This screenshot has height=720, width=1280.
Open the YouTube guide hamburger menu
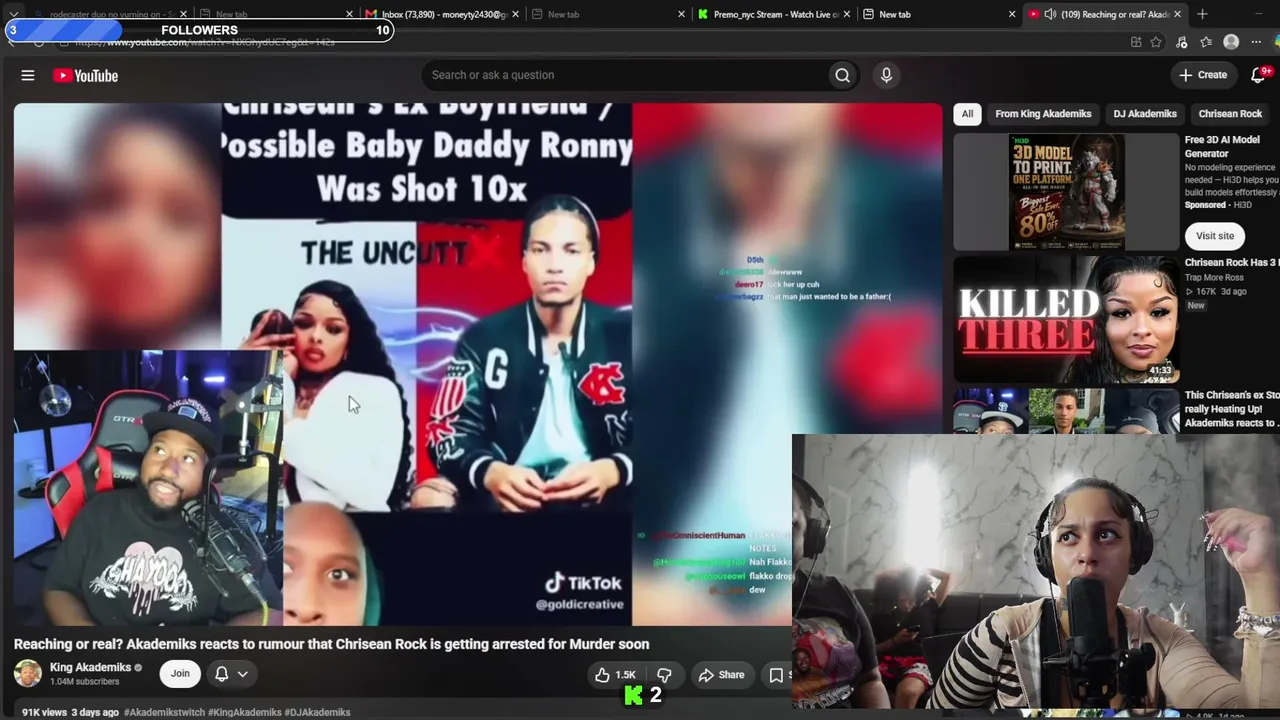point(28,75)
